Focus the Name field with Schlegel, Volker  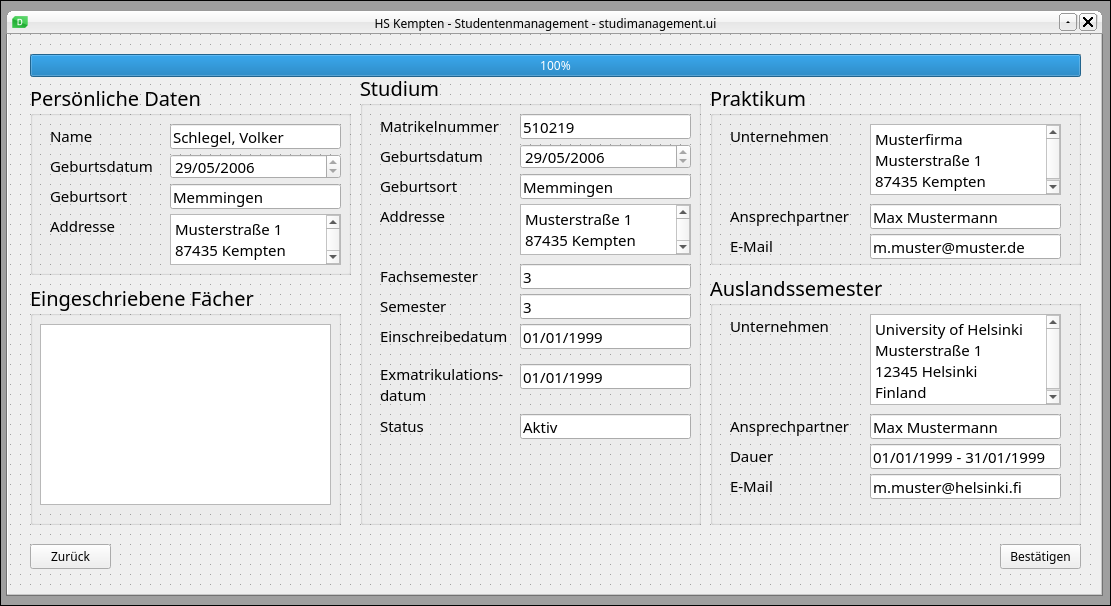pyautogui.click(x=255, y=137)
